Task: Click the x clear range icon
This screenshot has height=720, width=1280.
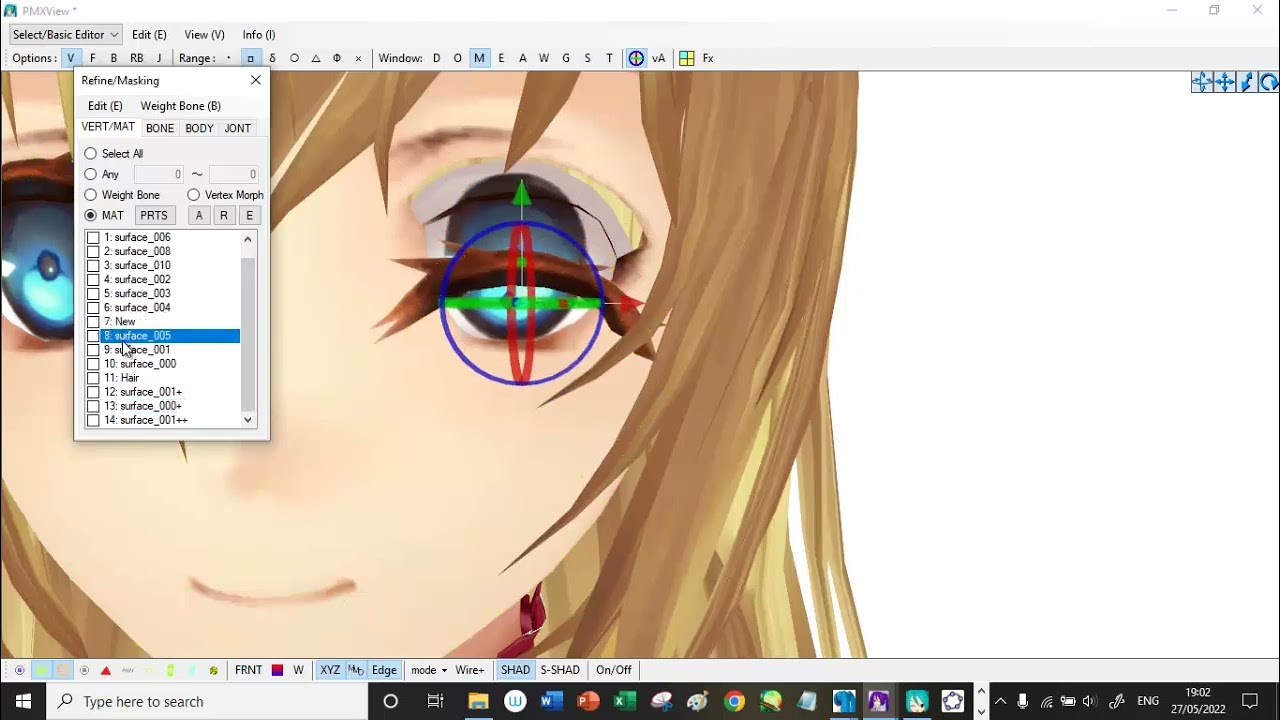Action: tap(358, 58)
